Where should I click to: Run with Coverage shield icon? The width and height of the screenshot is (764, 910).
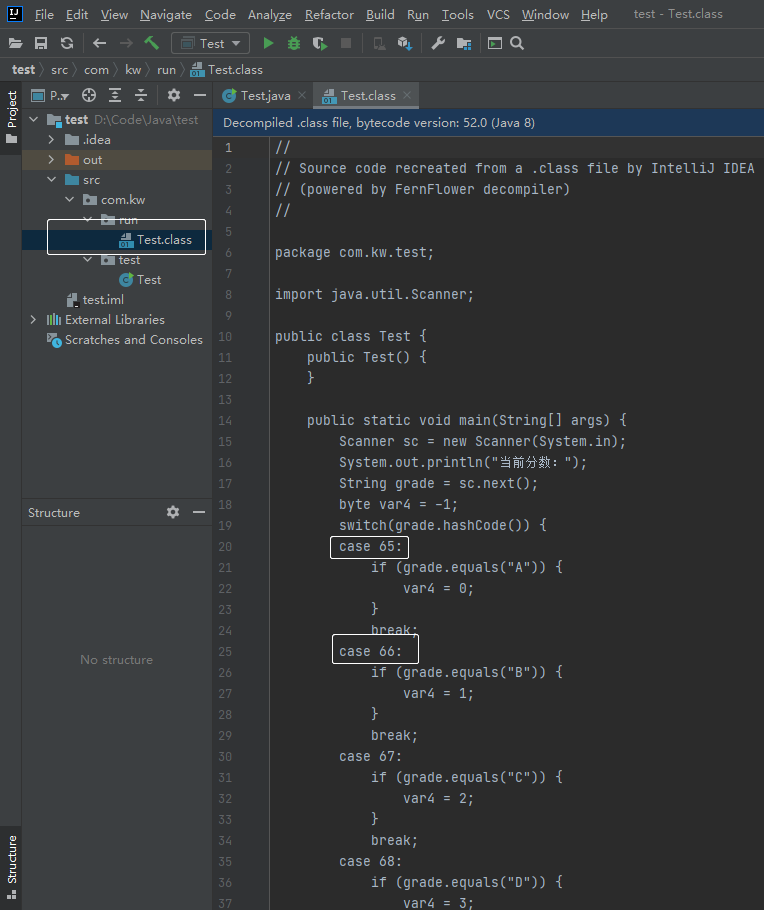tap(320, 43)
